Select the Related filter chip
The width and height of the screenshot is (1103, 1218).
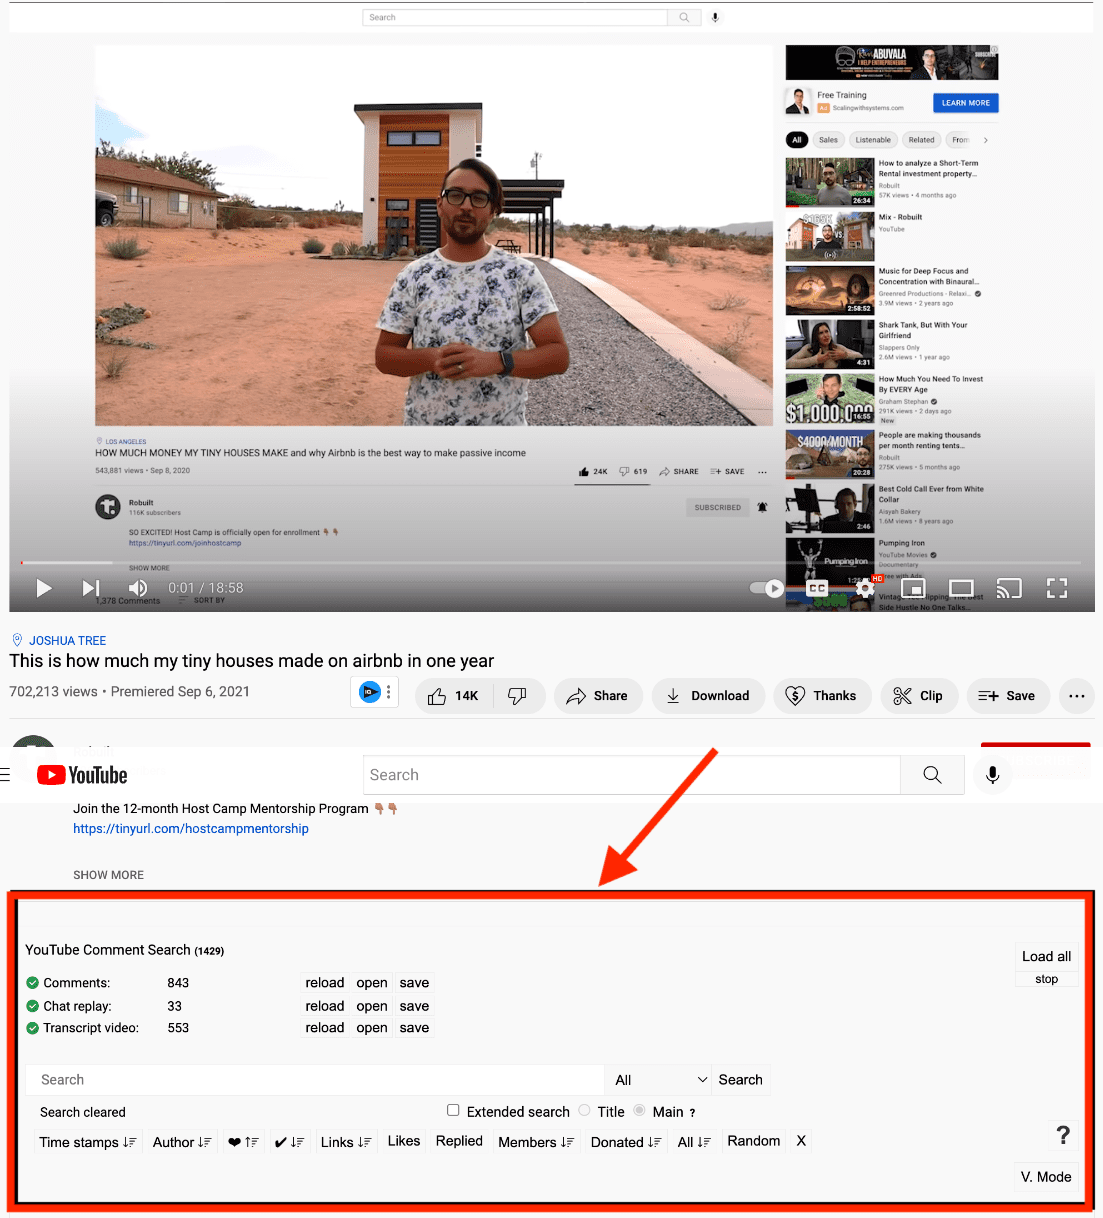(921, 140)
